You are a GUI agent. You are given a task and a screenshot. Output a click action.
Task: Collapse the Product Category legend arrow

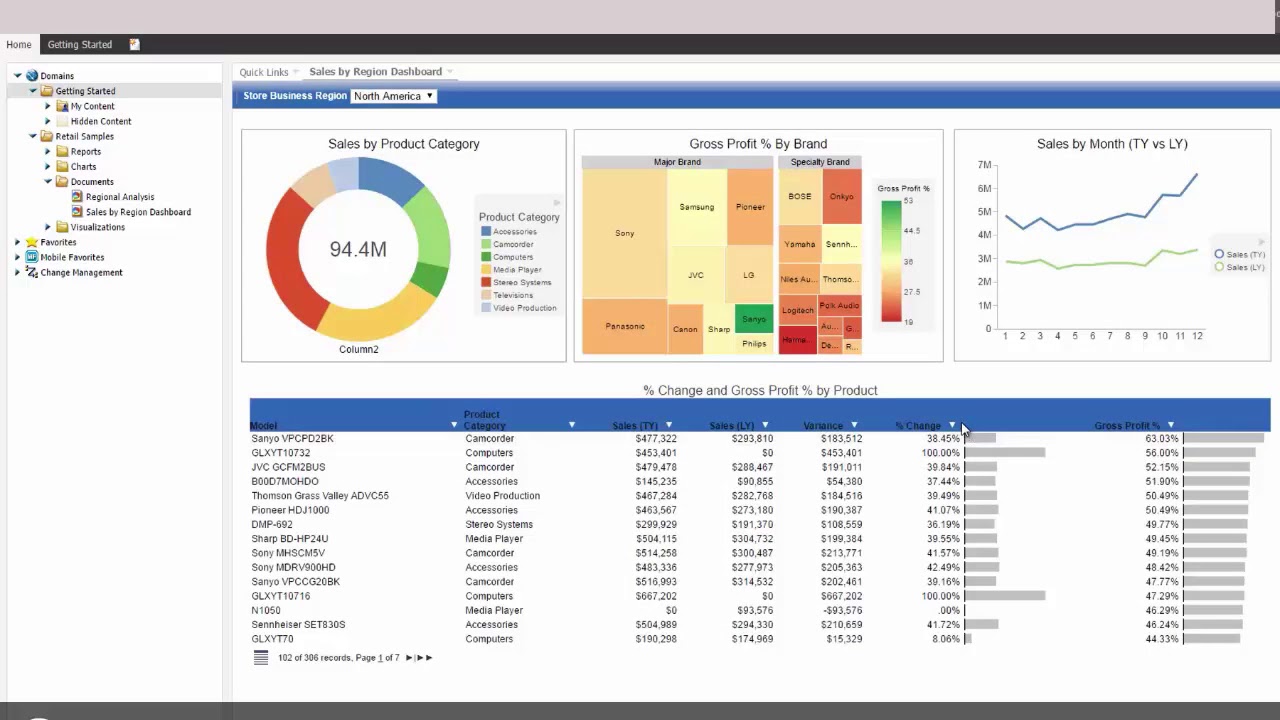(557, 203)
